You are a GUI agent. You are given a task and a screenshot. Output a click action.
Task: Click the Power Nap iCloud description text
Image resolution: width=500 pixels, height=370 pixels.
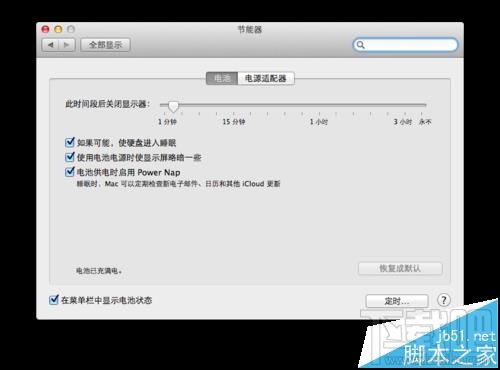pos(178,184)
